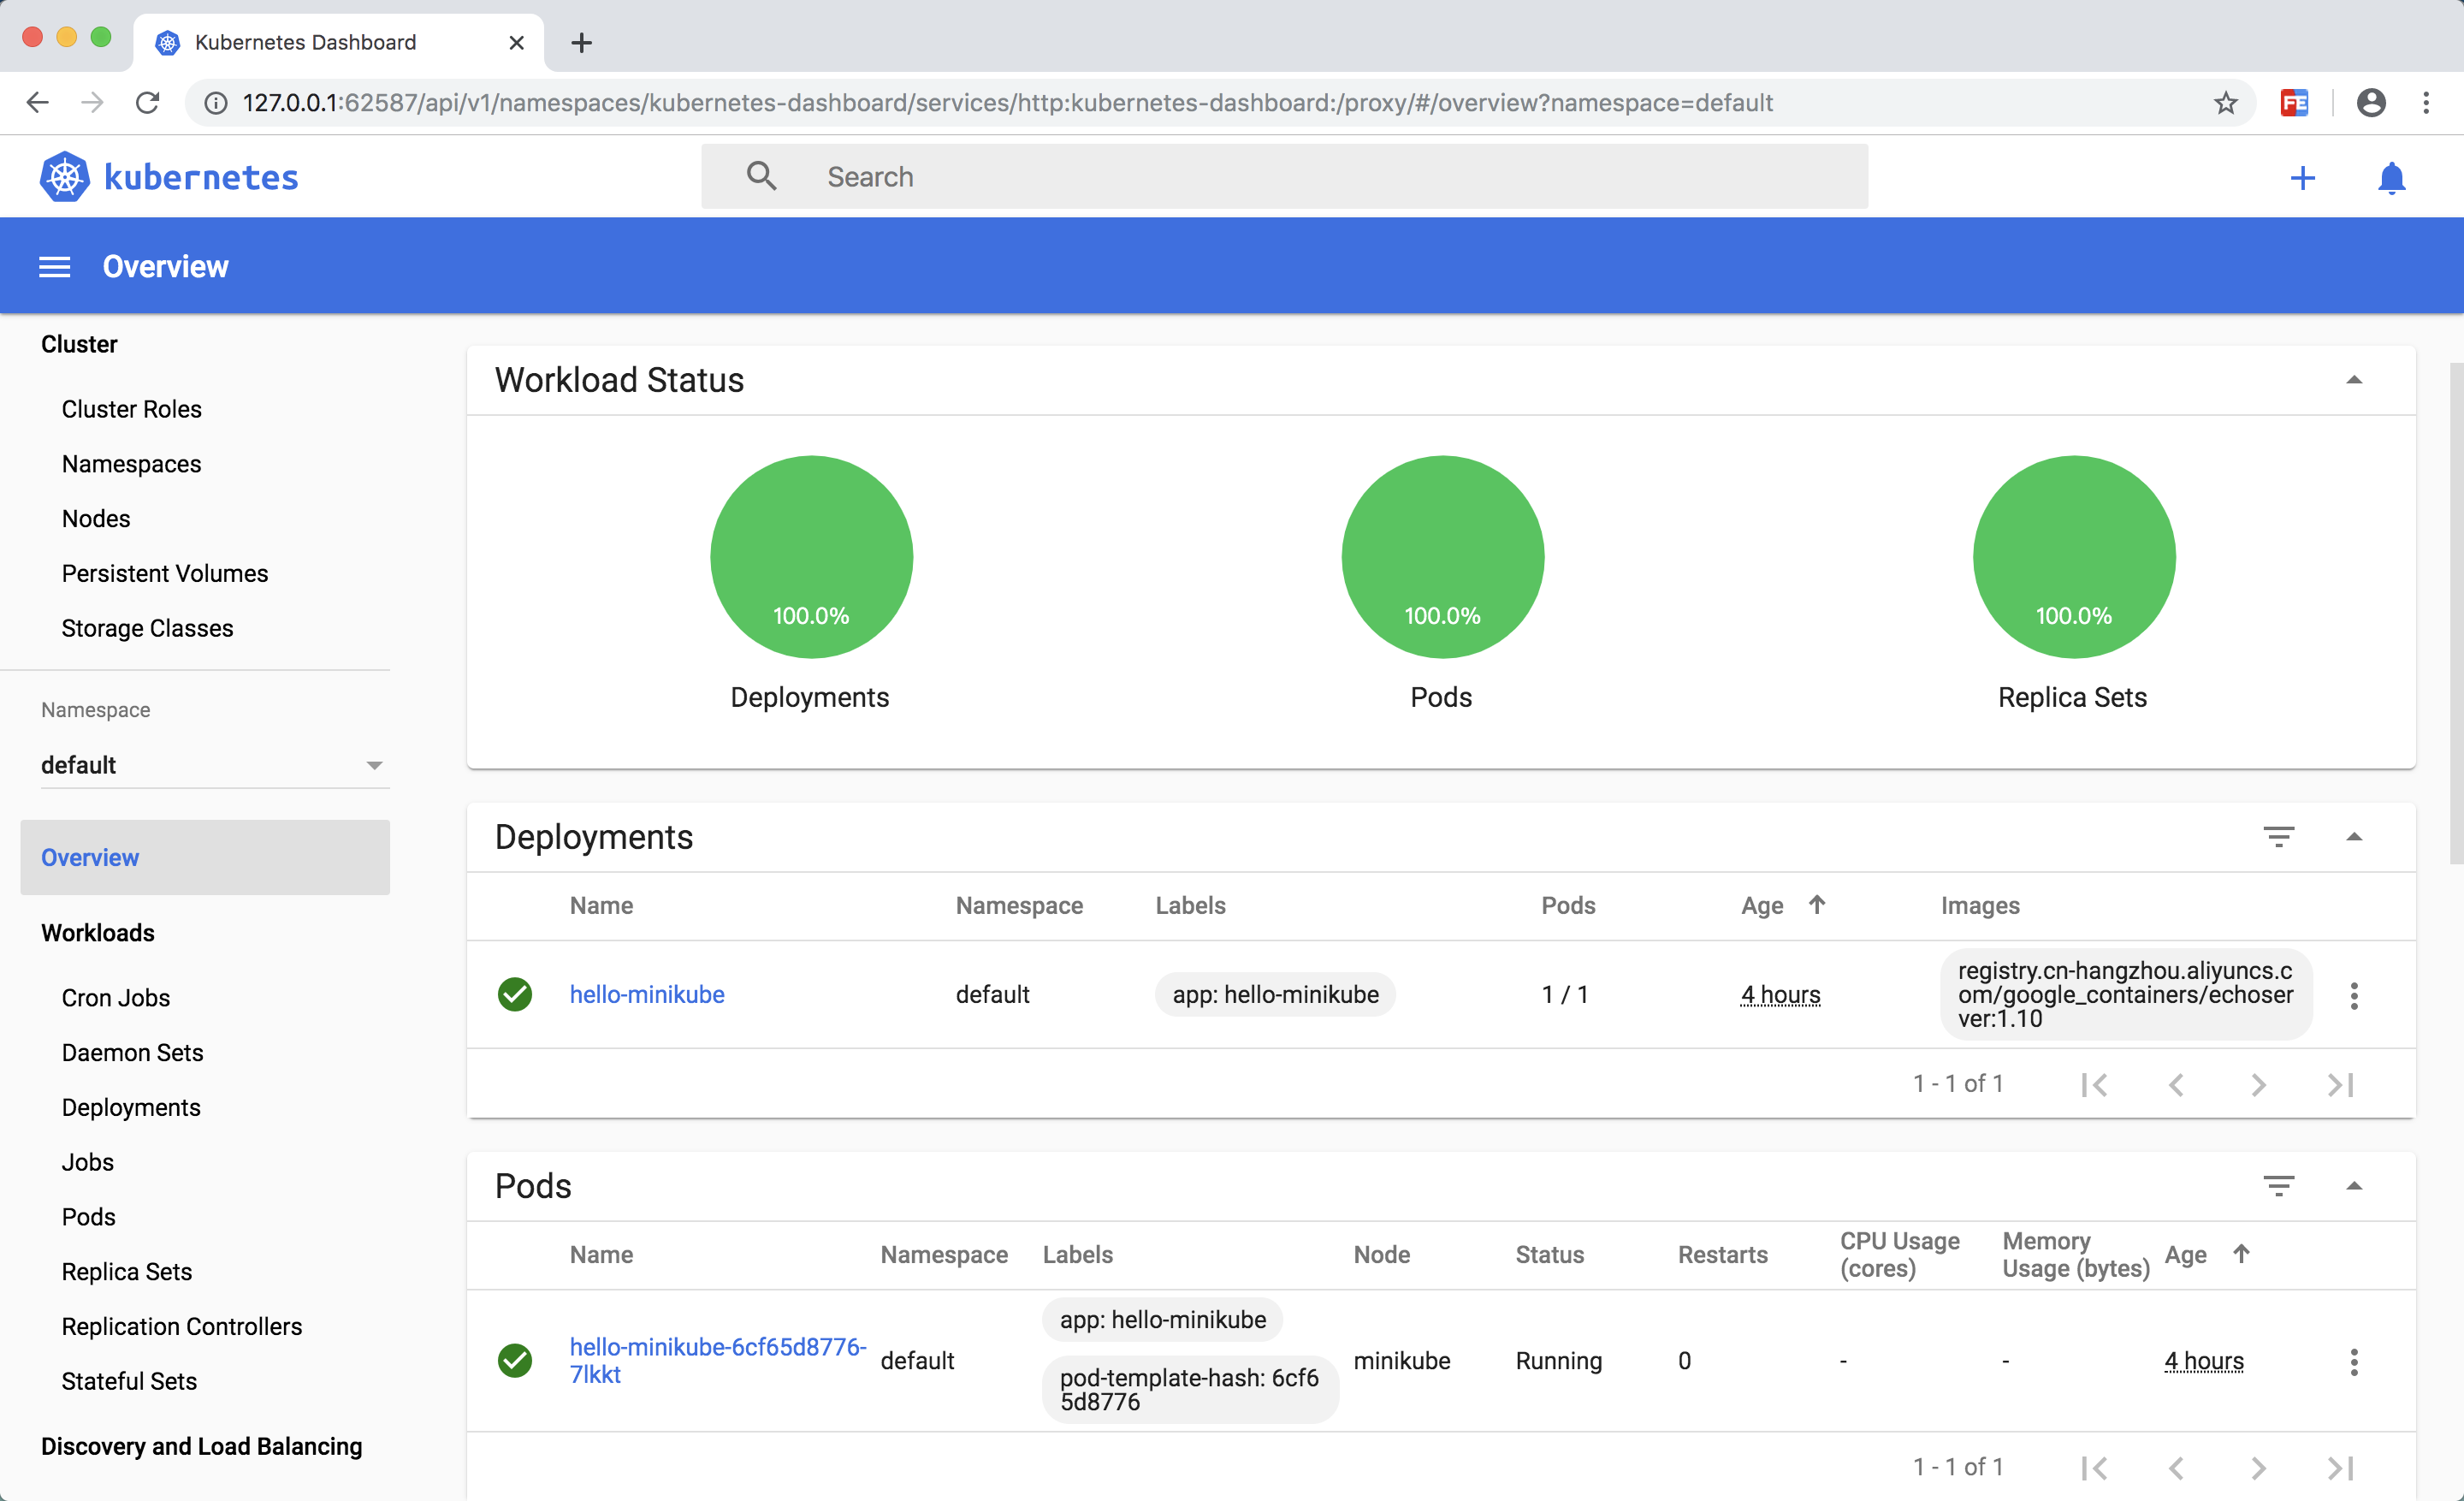
Task: Open the actions menu for the hello-minikube deployment
Action: [x=2354, y=995]
